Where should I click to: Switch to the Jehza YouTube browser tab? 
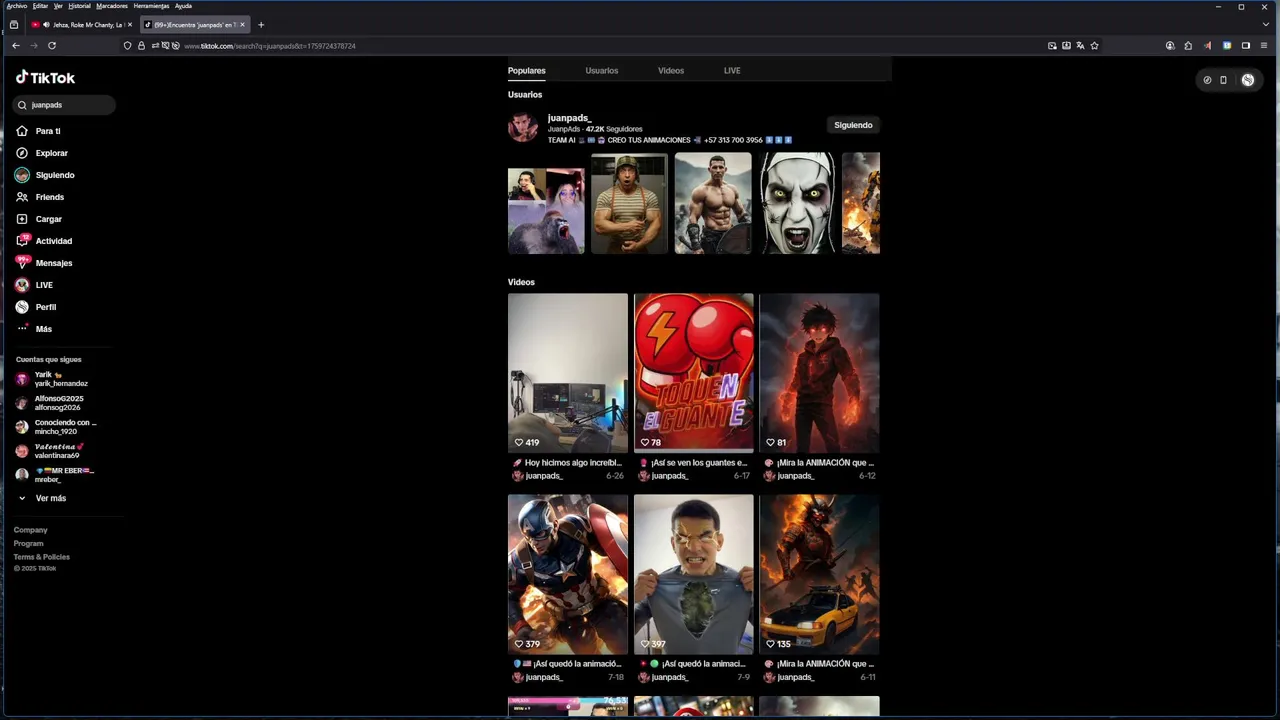[x=82, y=24]
